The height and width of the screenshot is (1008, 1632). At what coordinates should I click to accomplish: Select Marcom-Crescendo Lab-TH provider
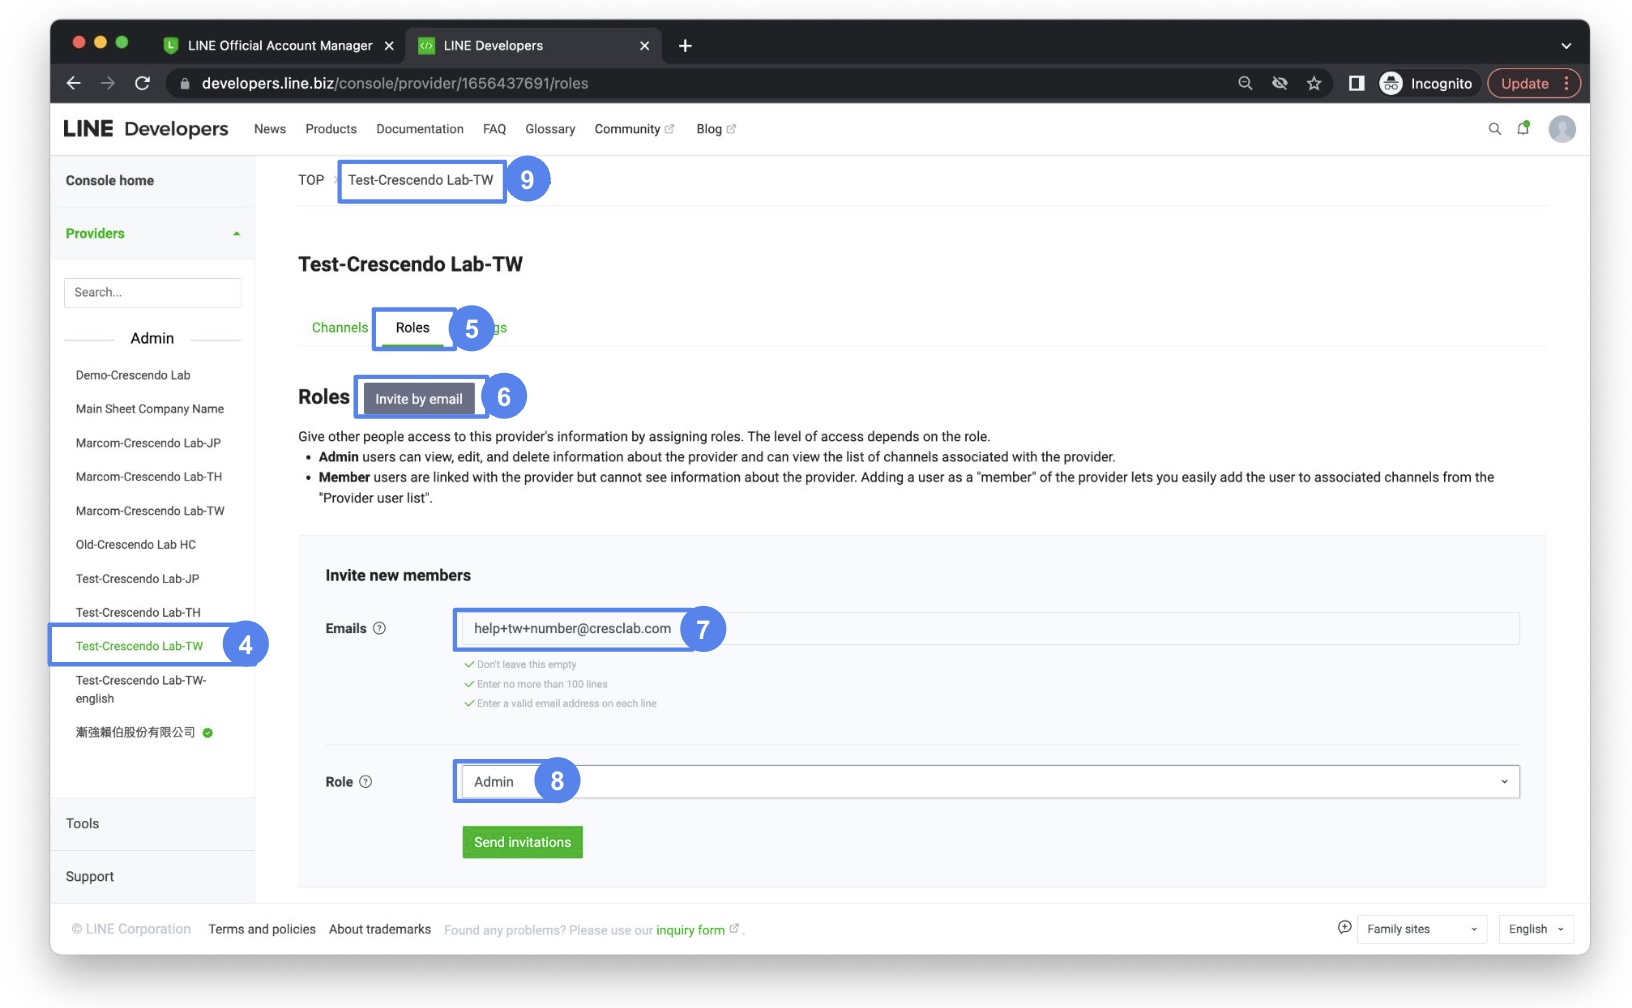coord(149,477)
